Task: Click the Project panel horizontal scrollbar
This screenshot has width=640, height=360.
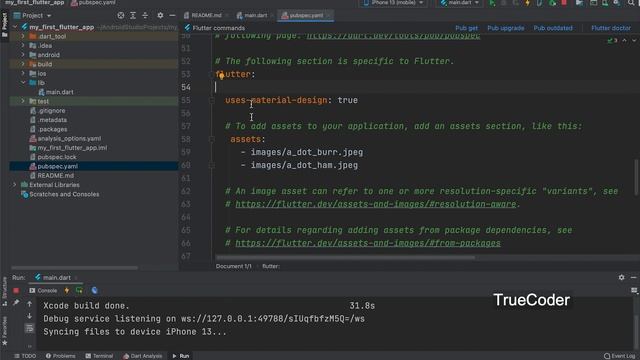Action: click(75, 268)
